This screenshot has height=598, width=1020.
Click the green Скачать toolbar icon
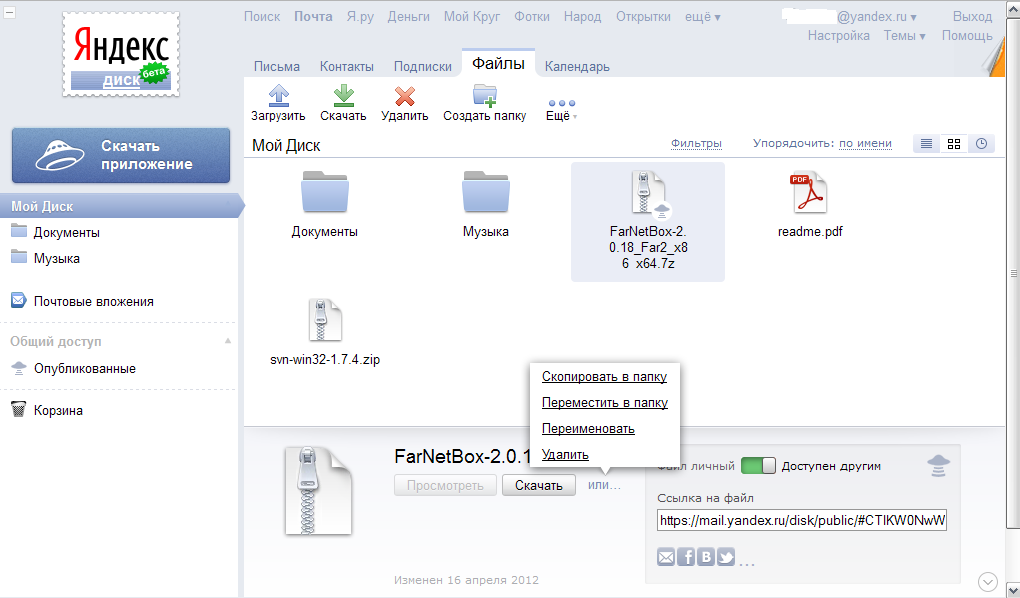point(344,96)
